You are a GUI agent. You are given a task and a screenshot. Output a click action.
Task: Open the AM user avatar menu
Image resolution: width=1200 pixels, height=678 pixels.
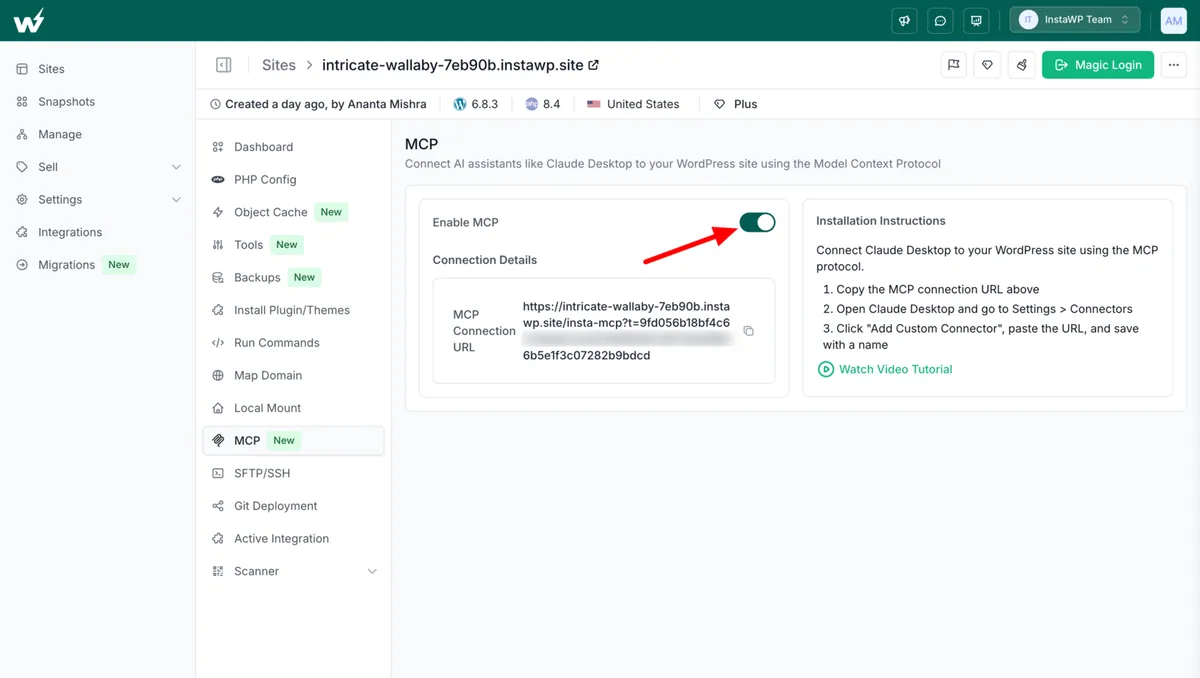[1173, 20]
